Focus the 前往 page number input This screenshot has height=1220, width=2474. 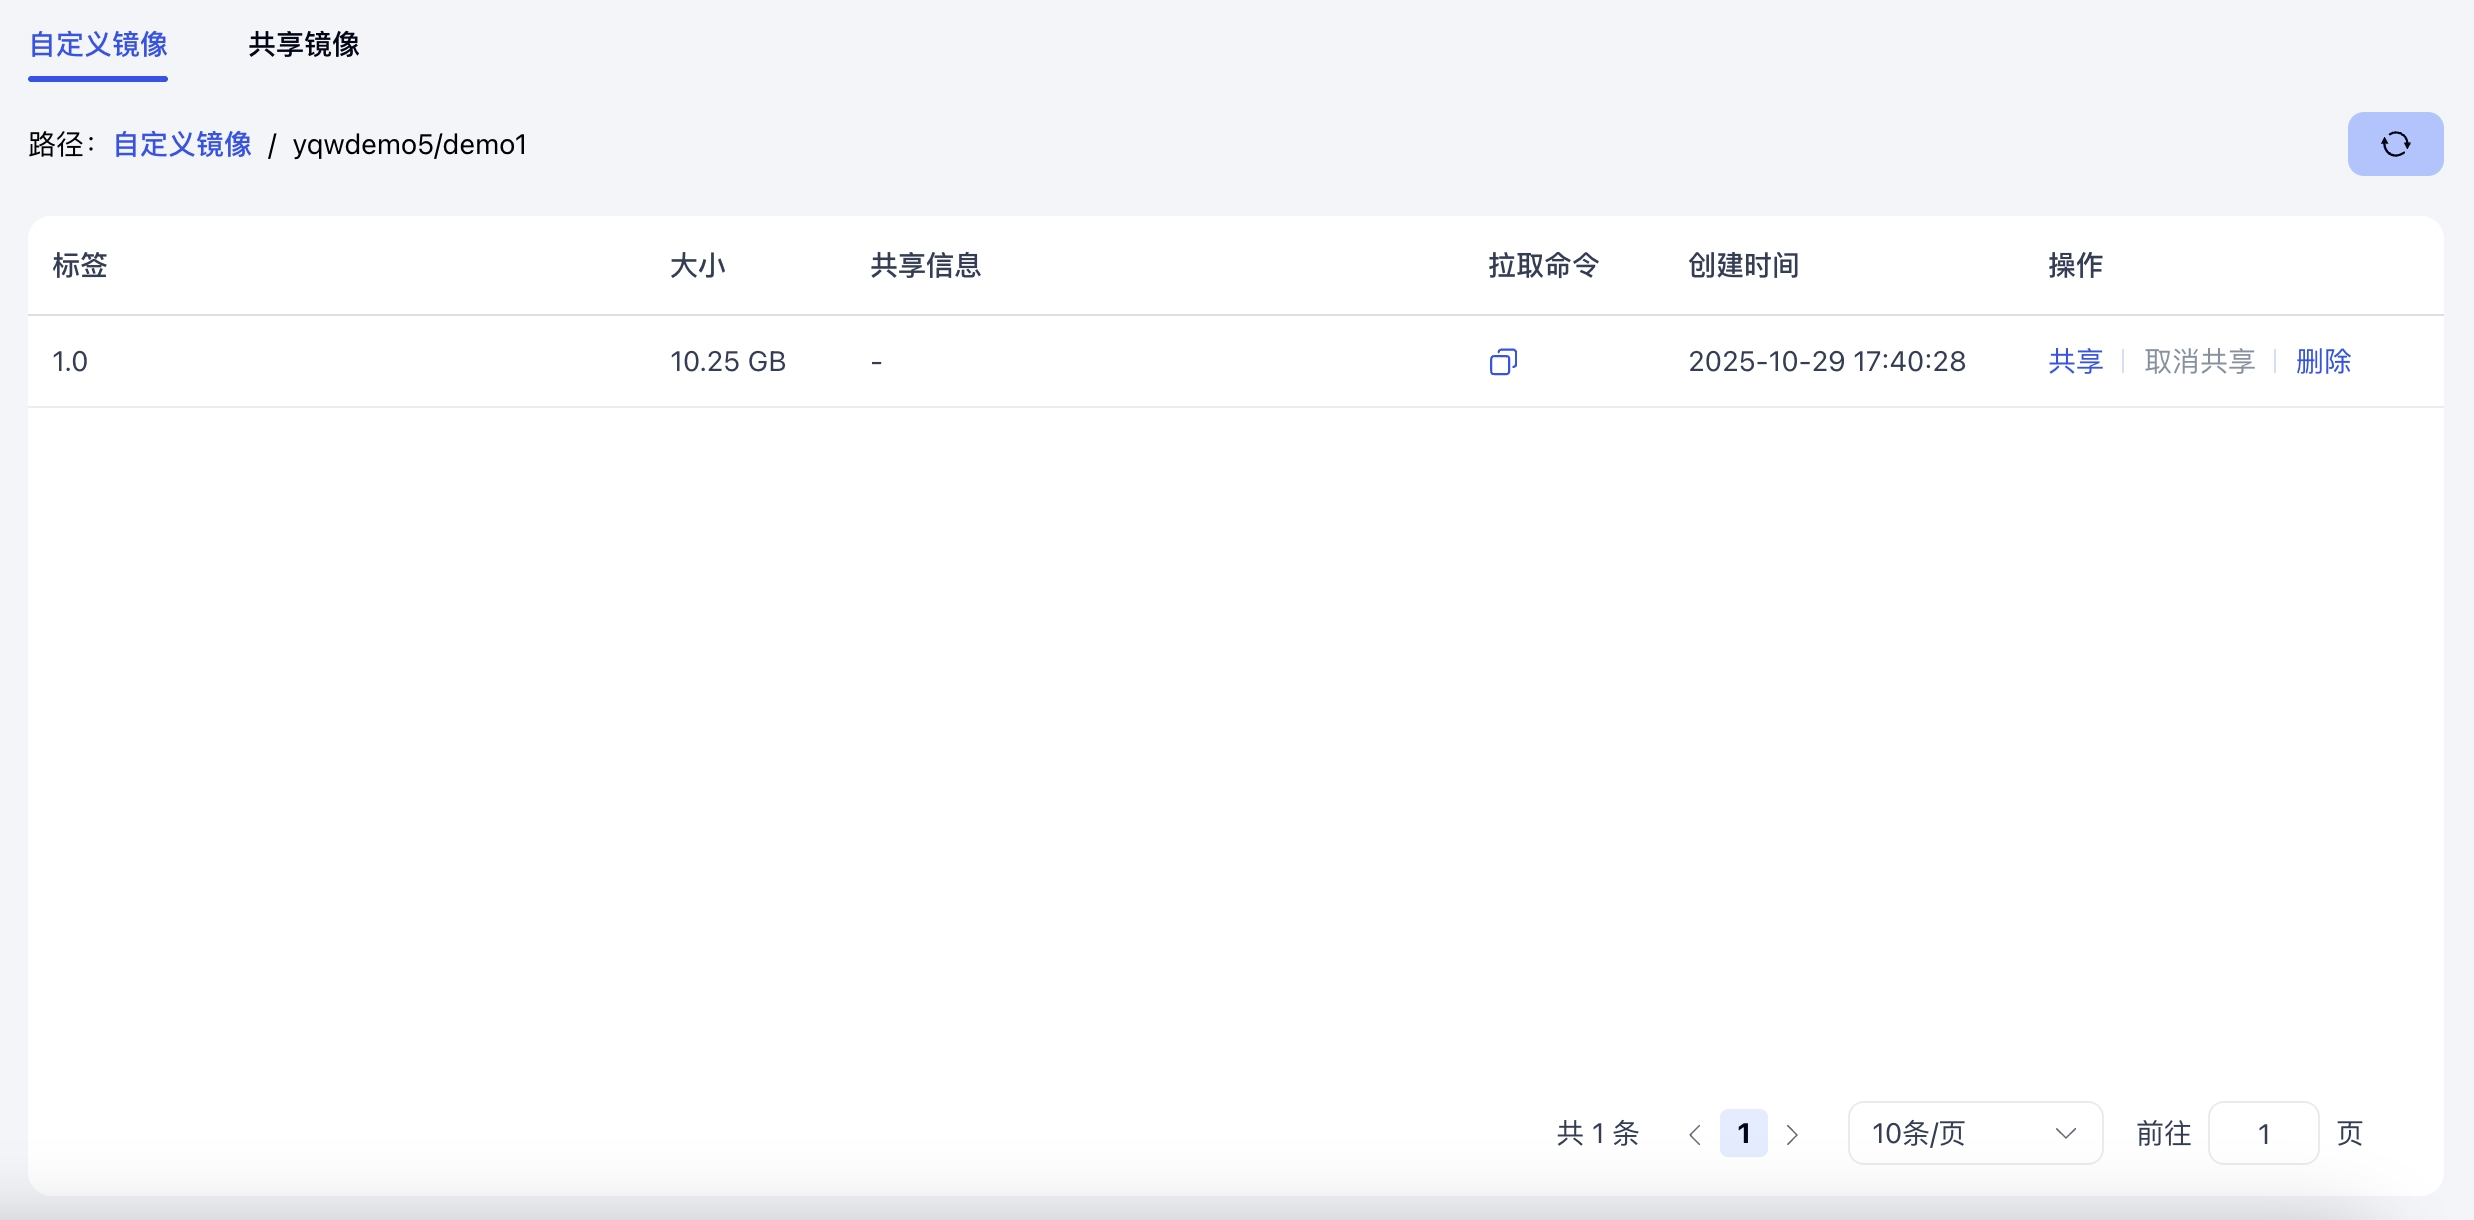(2263, 1133)
